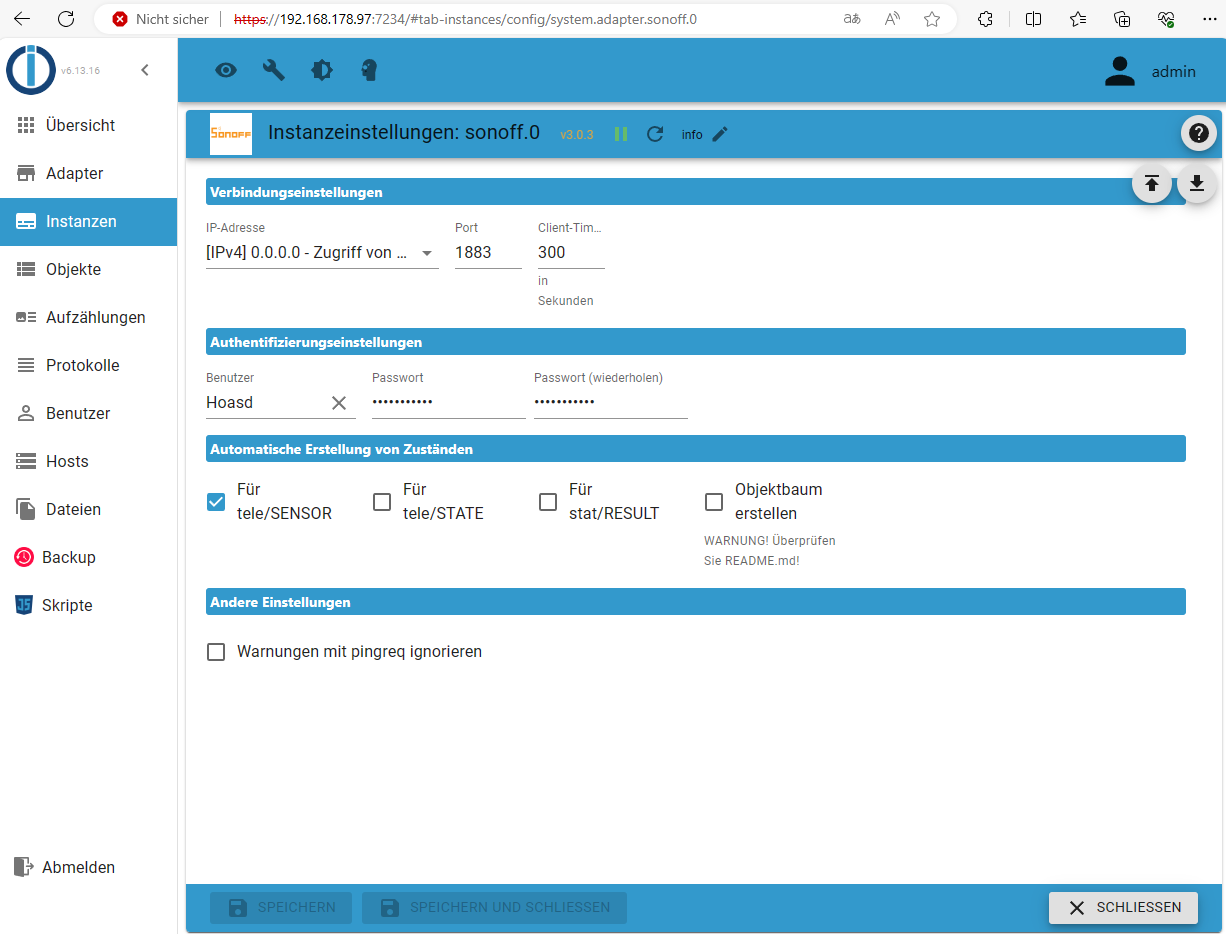Add page to browser favorites star
The width and height of the screenshot is (1226, 934).
932,19
